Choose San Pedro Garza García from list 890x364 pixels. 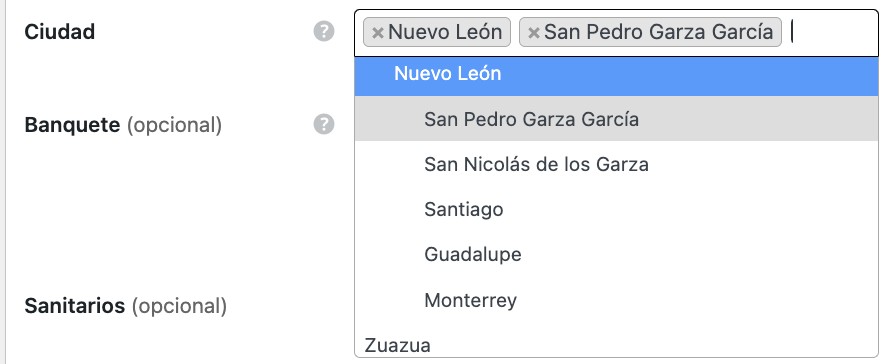point(616,119)
